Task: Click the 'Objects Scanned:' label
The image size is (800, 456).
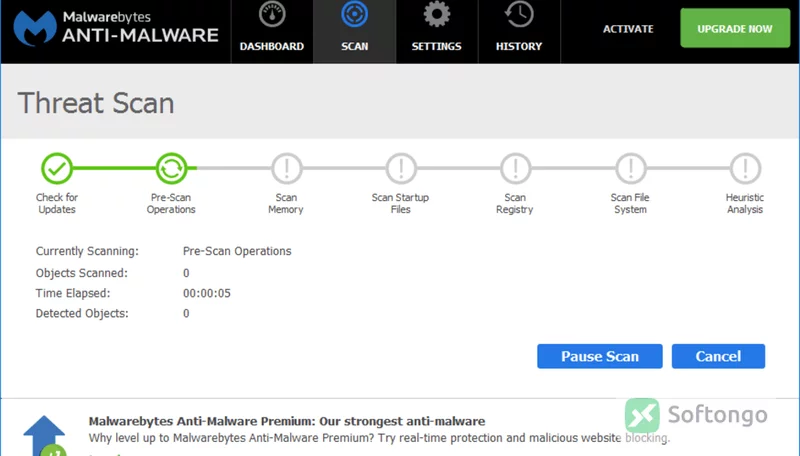Action: [82, 273]
